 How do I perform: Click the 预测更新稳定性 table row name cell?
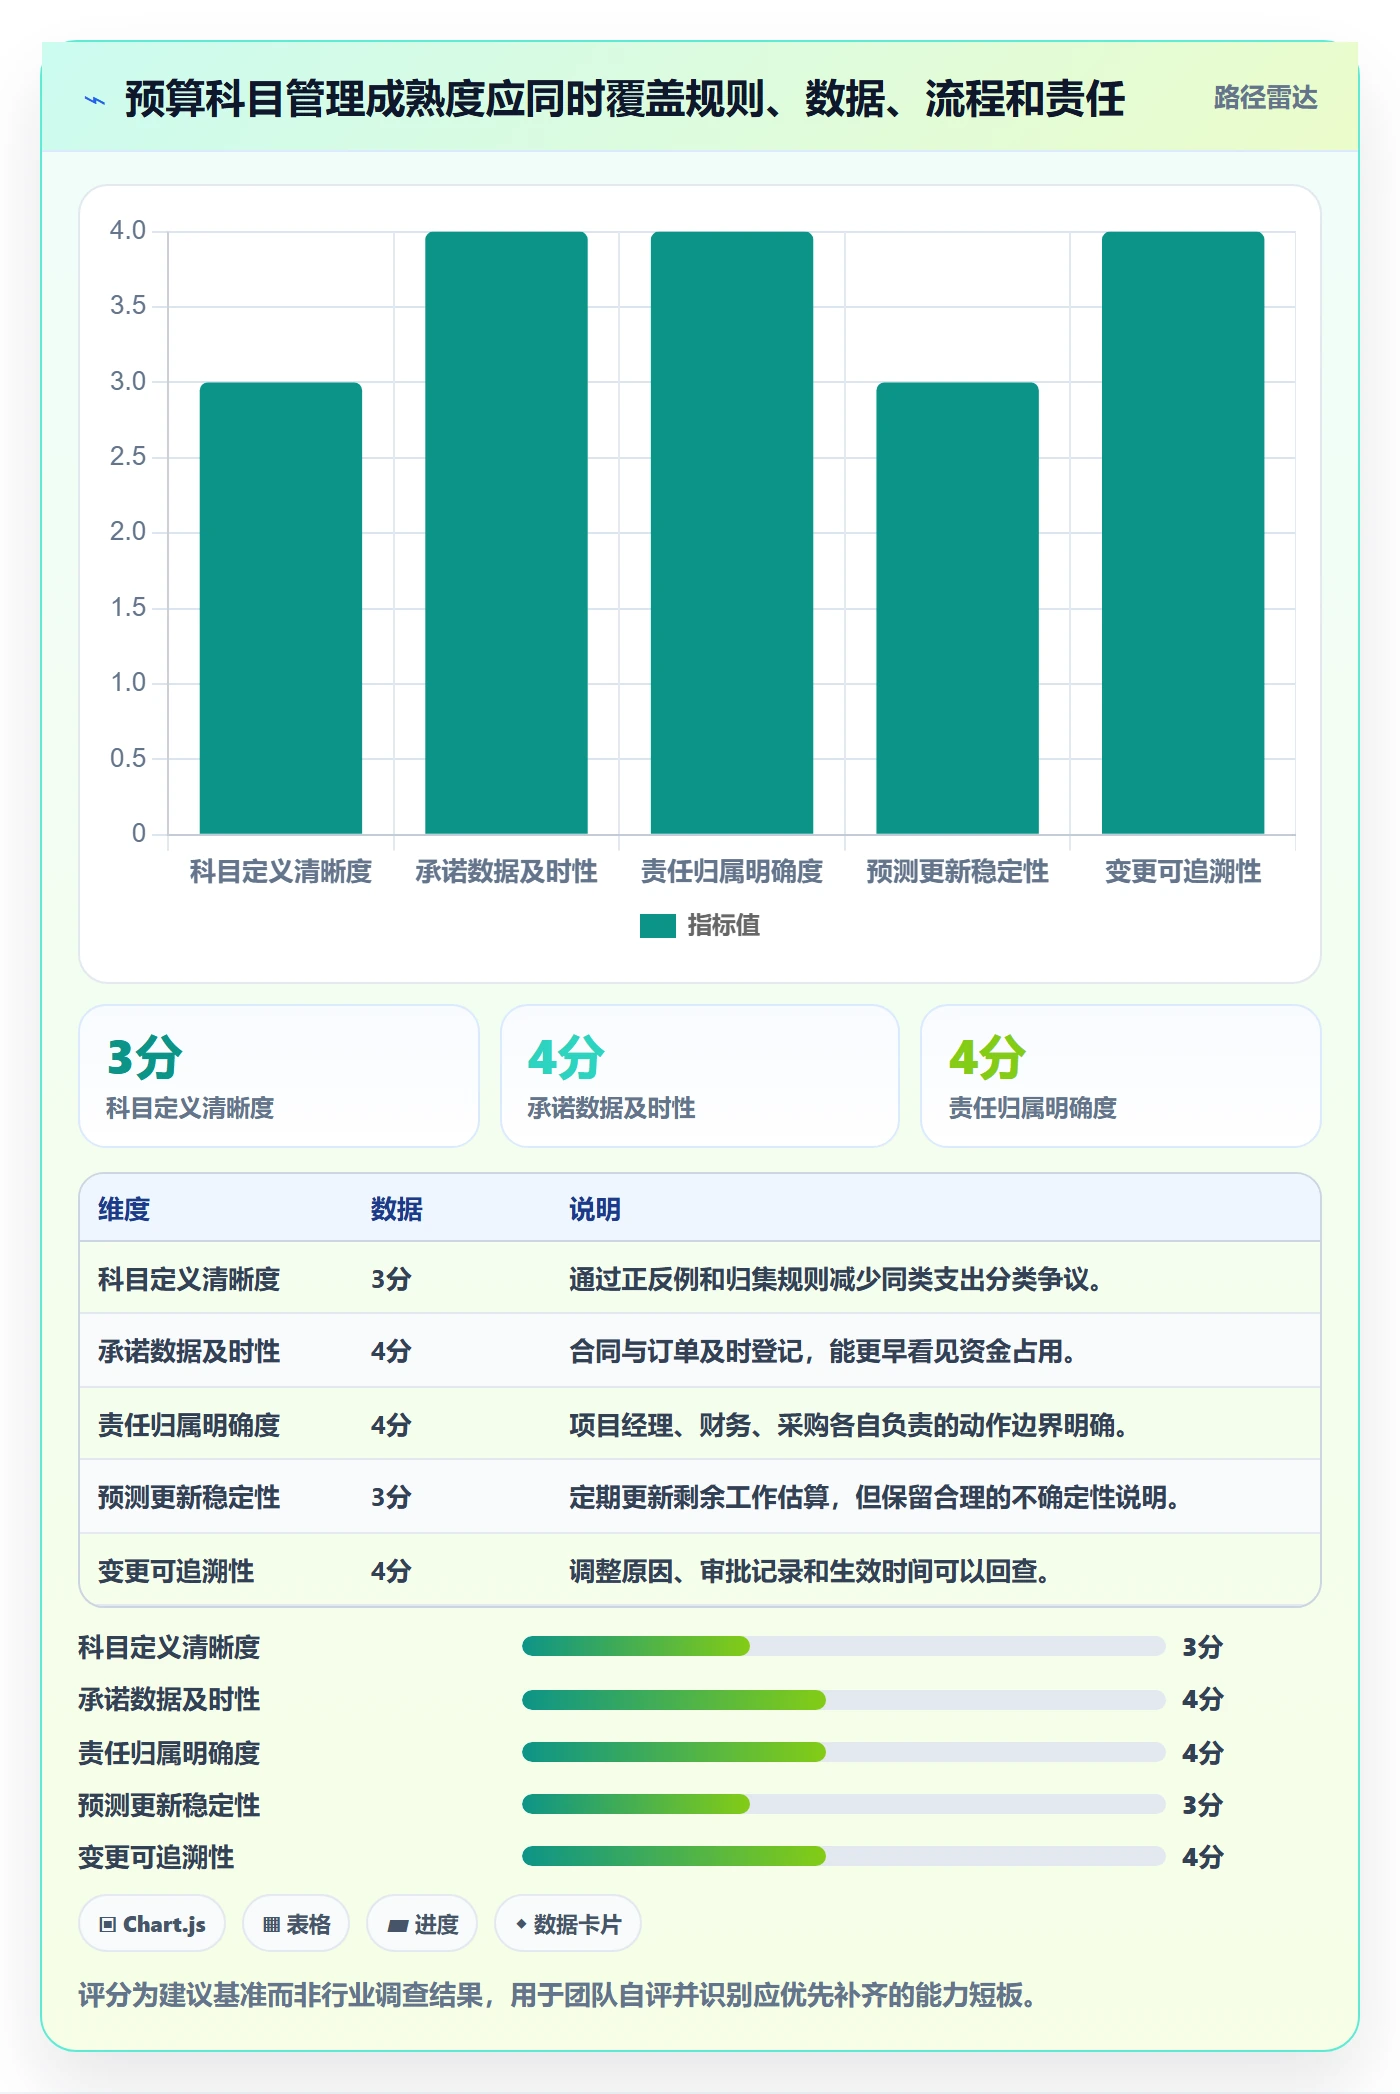189,1498
